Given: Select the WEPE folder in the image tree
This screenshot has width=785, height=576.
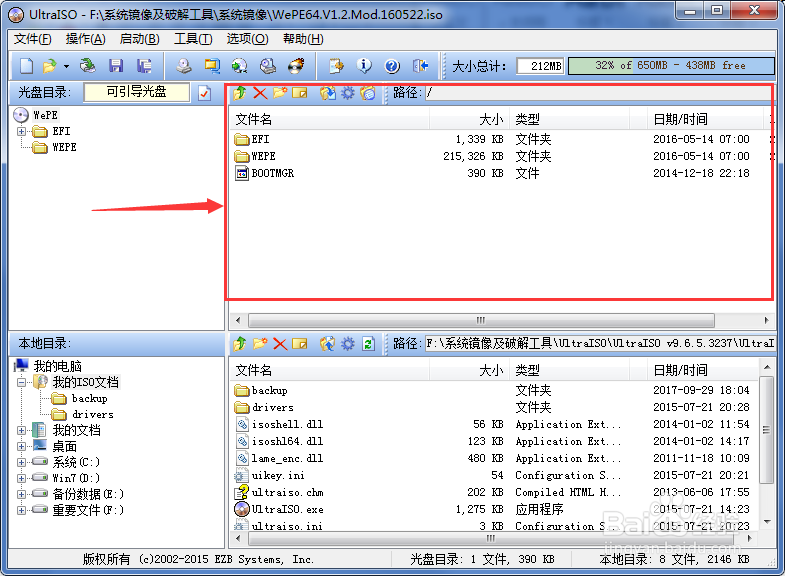Looking at the screenshot, I should (x=64, y=147).
